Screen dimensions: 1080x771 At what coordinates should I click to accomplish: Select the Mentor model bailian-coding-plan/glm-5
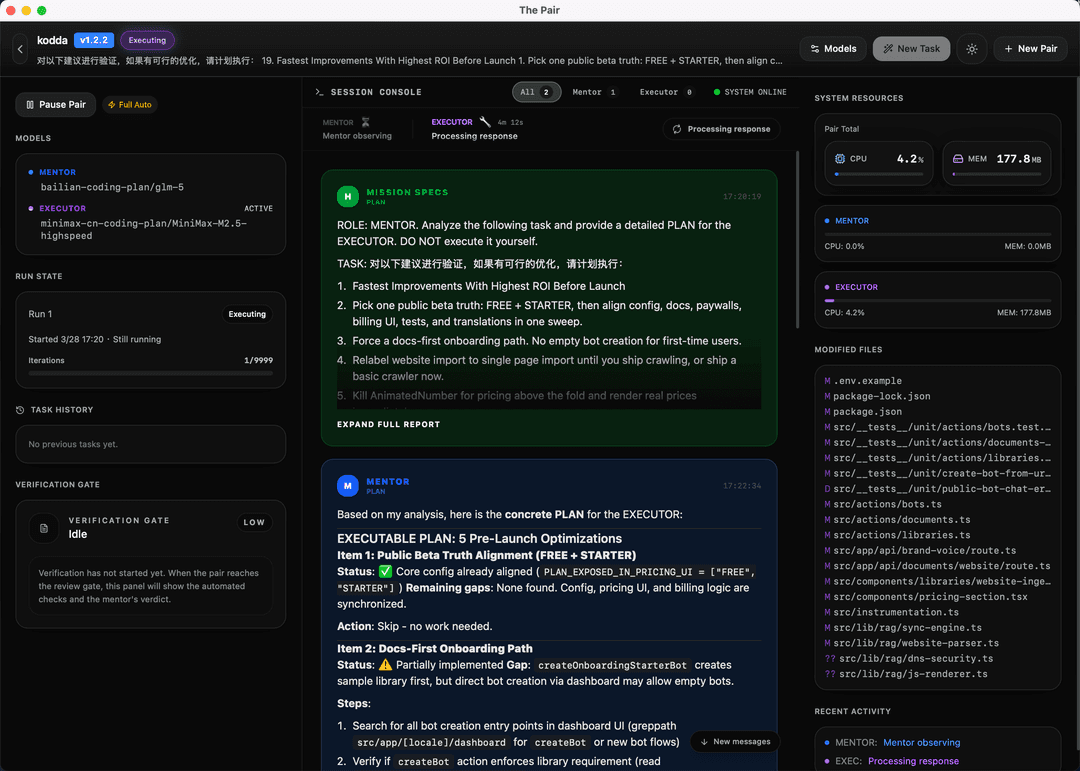[x=112, y=187]
